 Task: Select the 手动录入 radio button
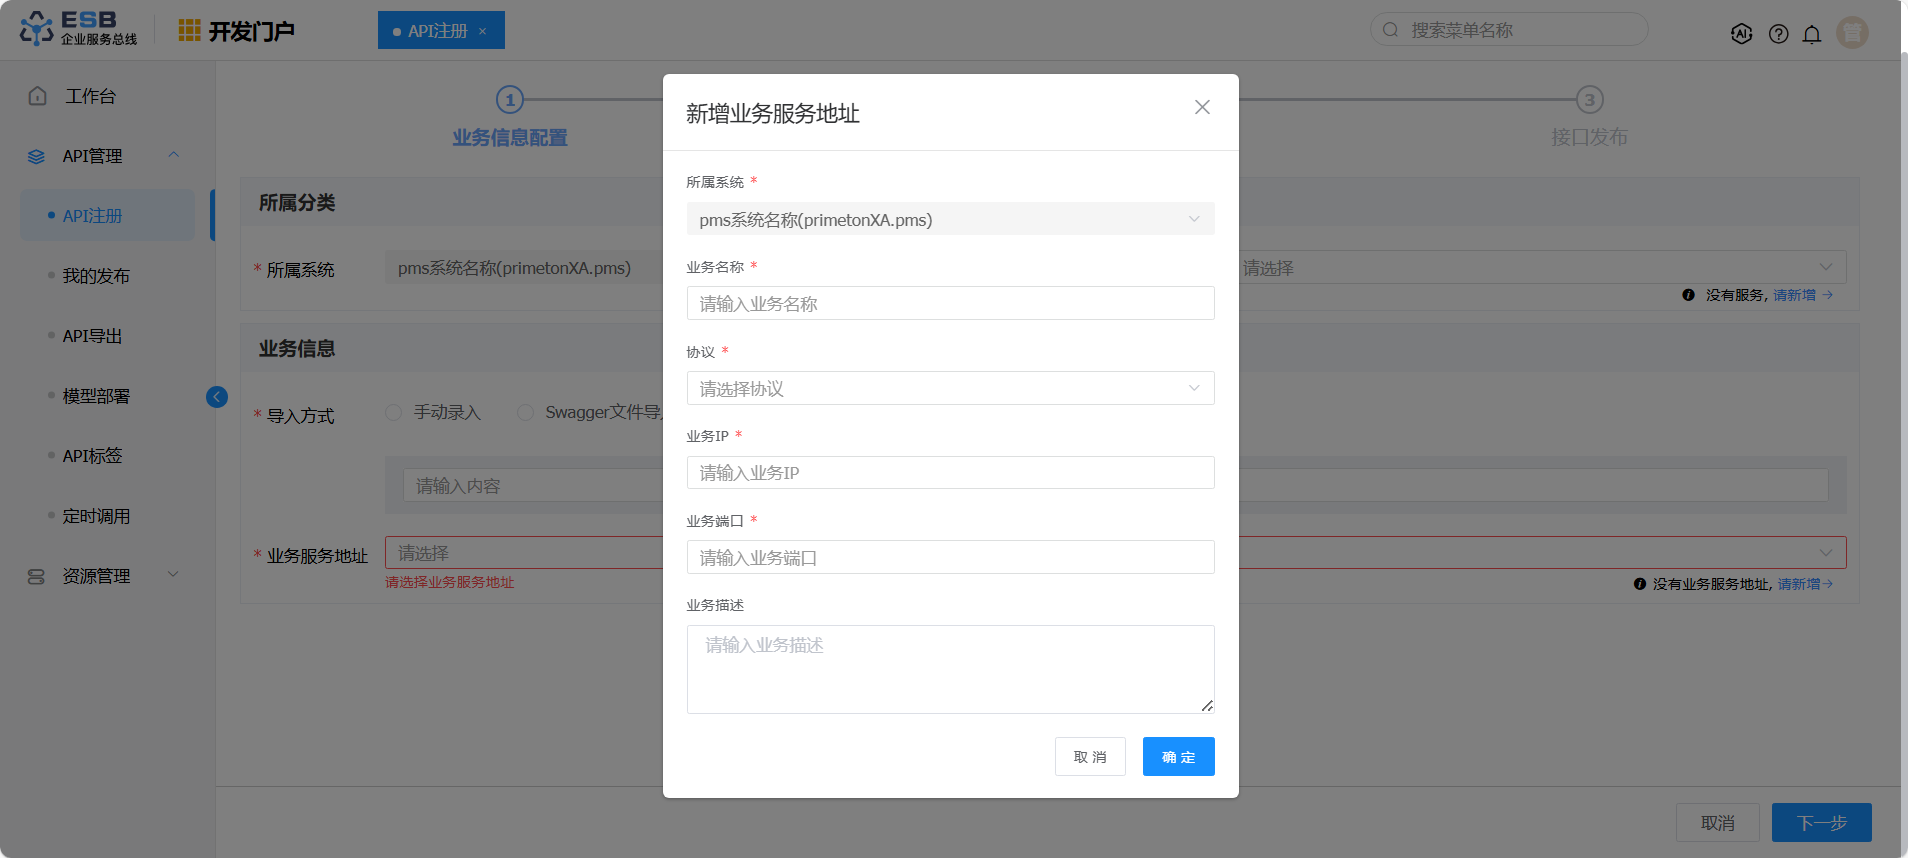pos(394,413)
